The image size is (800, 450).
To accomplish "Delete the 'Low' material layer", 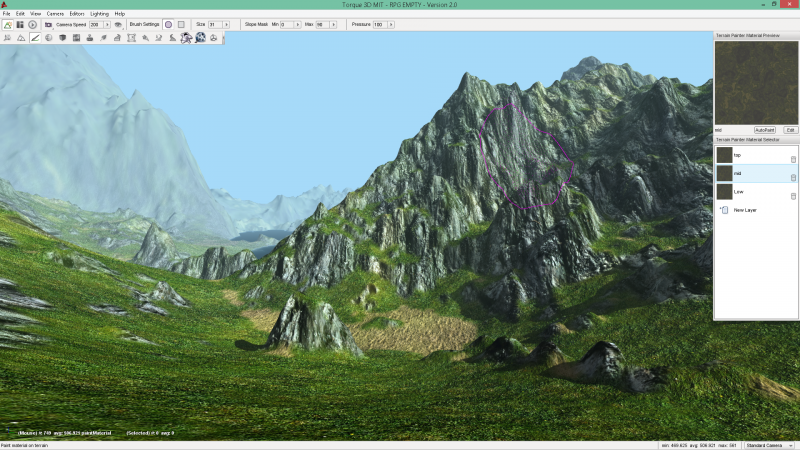I will [793, 194].
